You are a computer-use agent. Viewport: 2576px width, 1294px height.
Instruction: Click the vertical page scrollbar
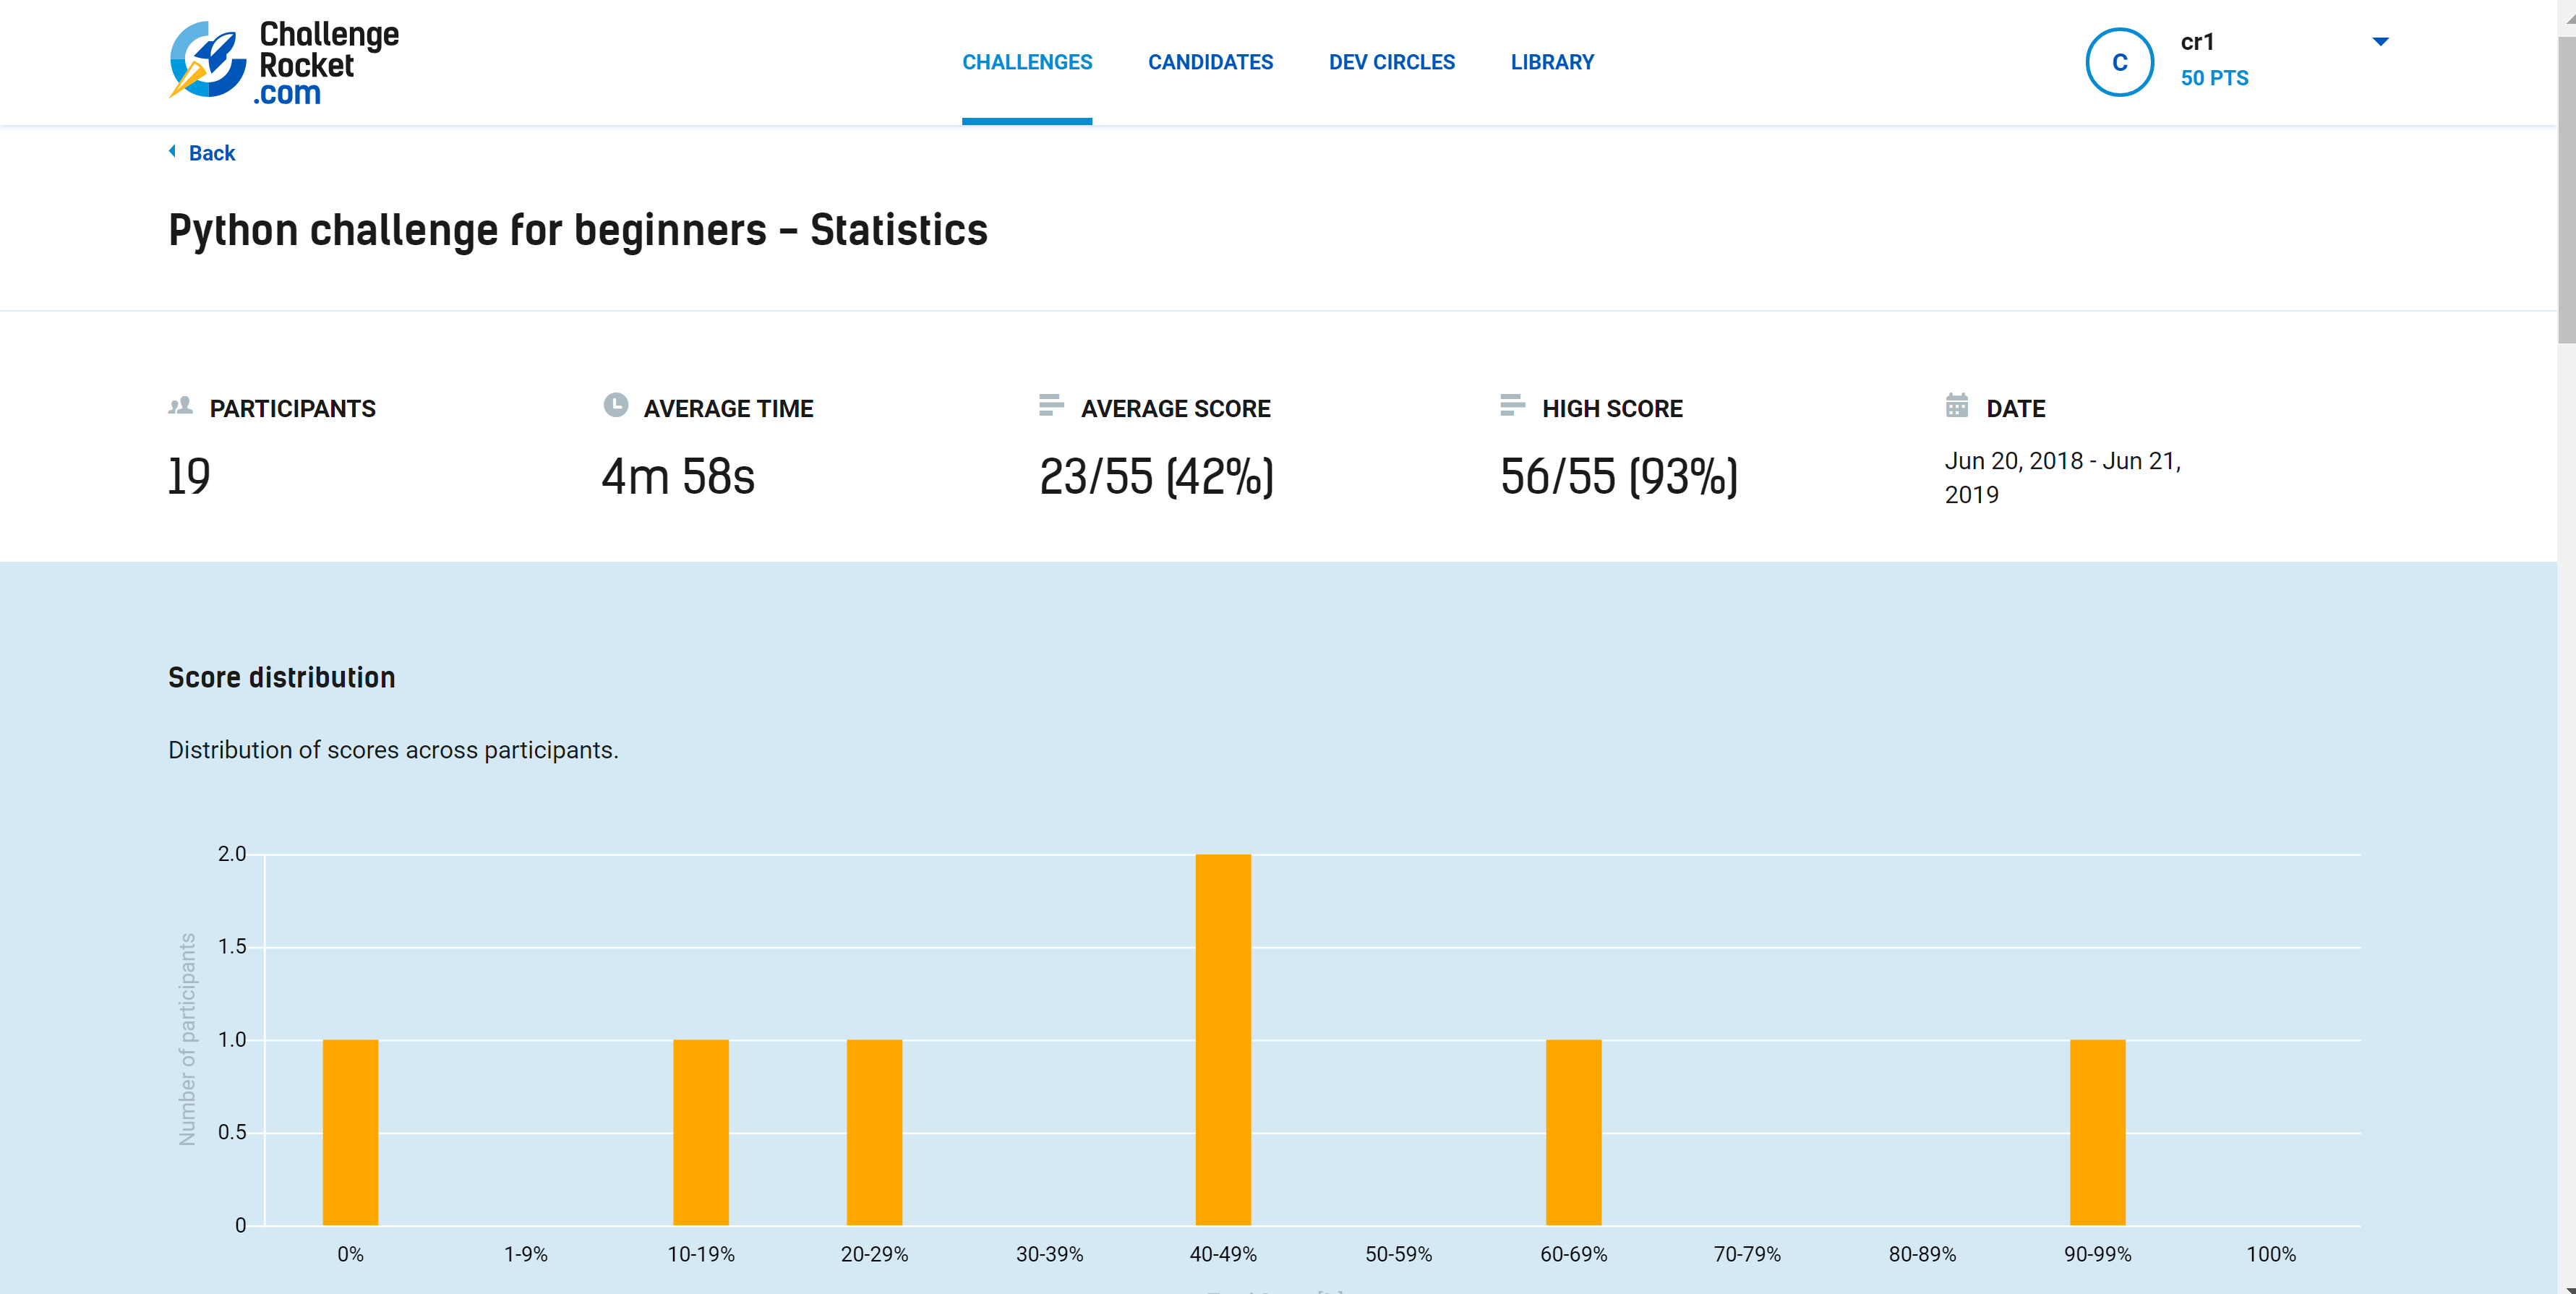pyautogui.click(x=2566, y=190)
